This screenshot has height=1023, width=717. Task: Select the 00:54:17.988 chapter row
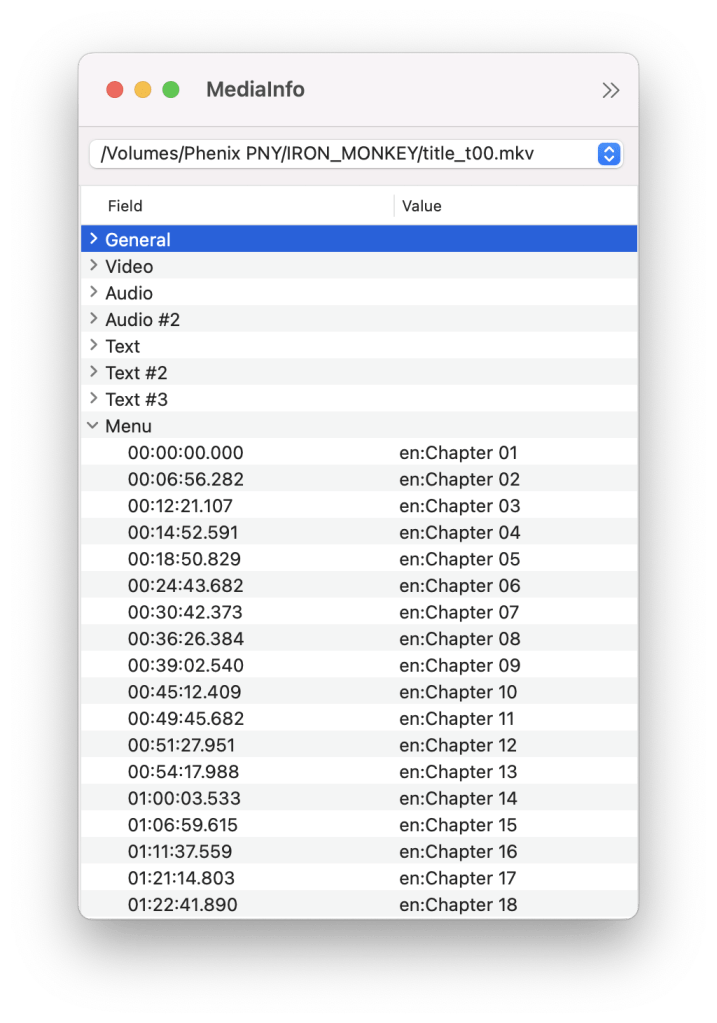pos(183,772)
